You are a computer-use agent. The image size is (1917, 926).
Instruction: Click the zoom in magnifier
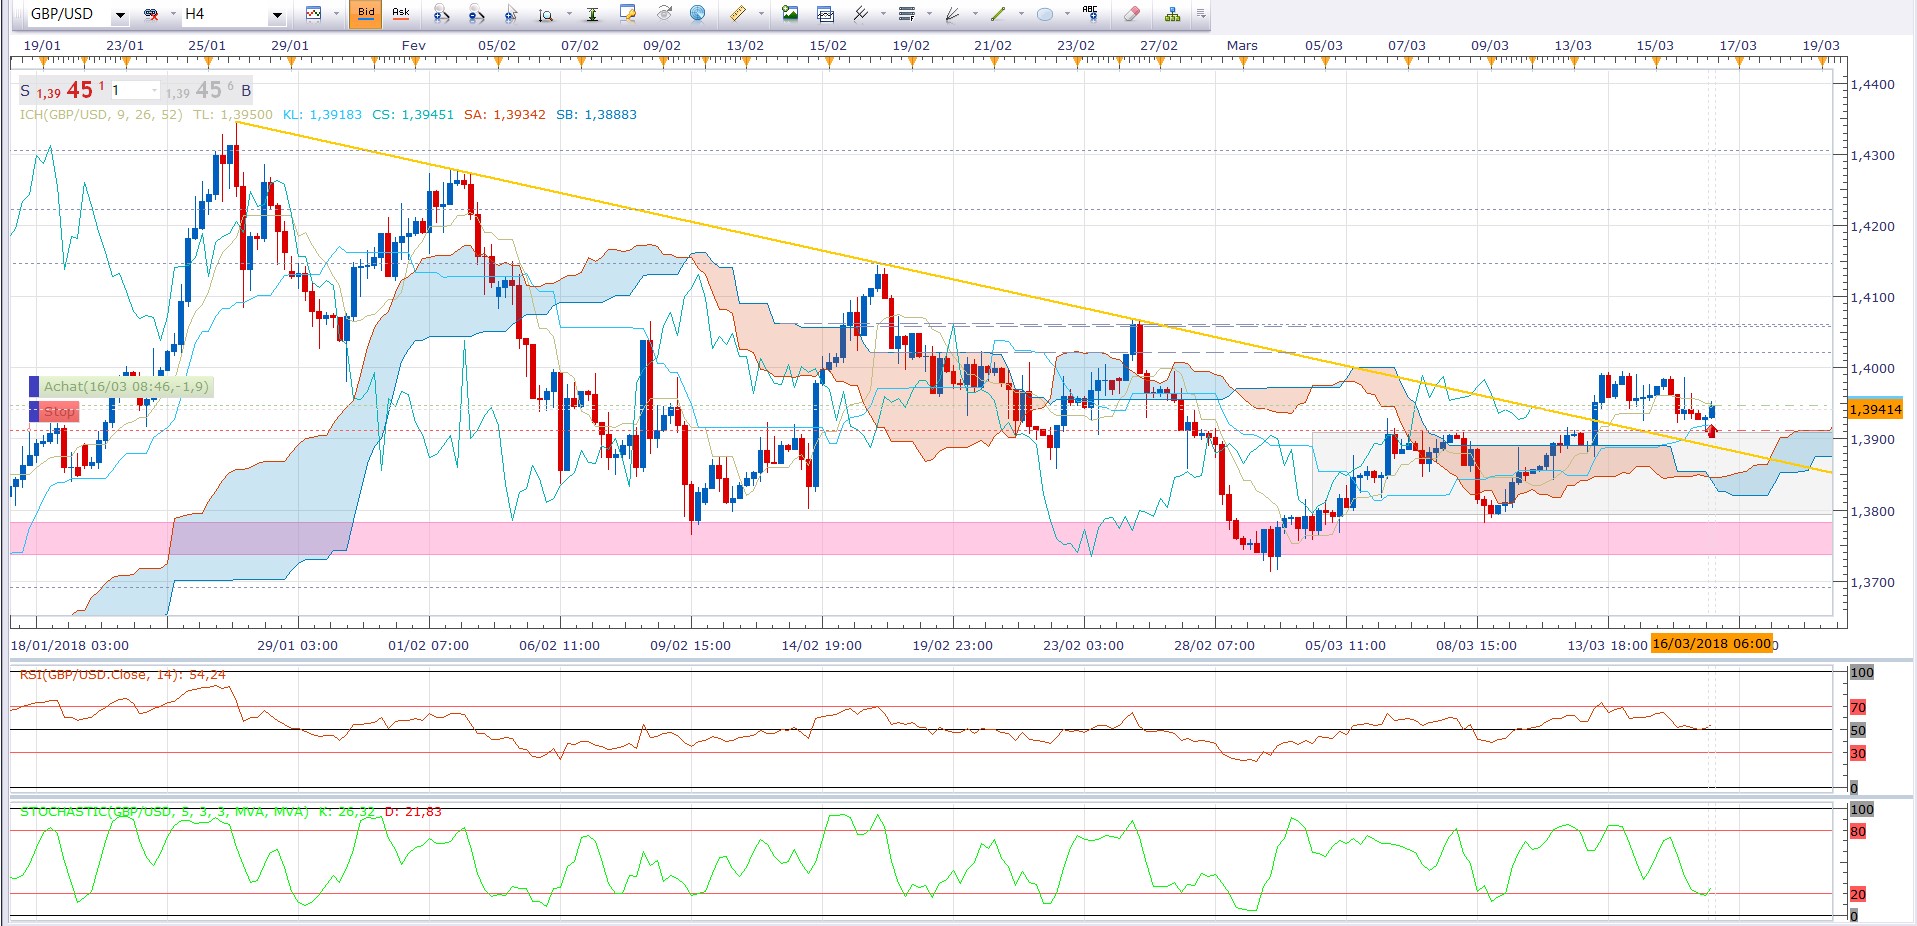442,14
